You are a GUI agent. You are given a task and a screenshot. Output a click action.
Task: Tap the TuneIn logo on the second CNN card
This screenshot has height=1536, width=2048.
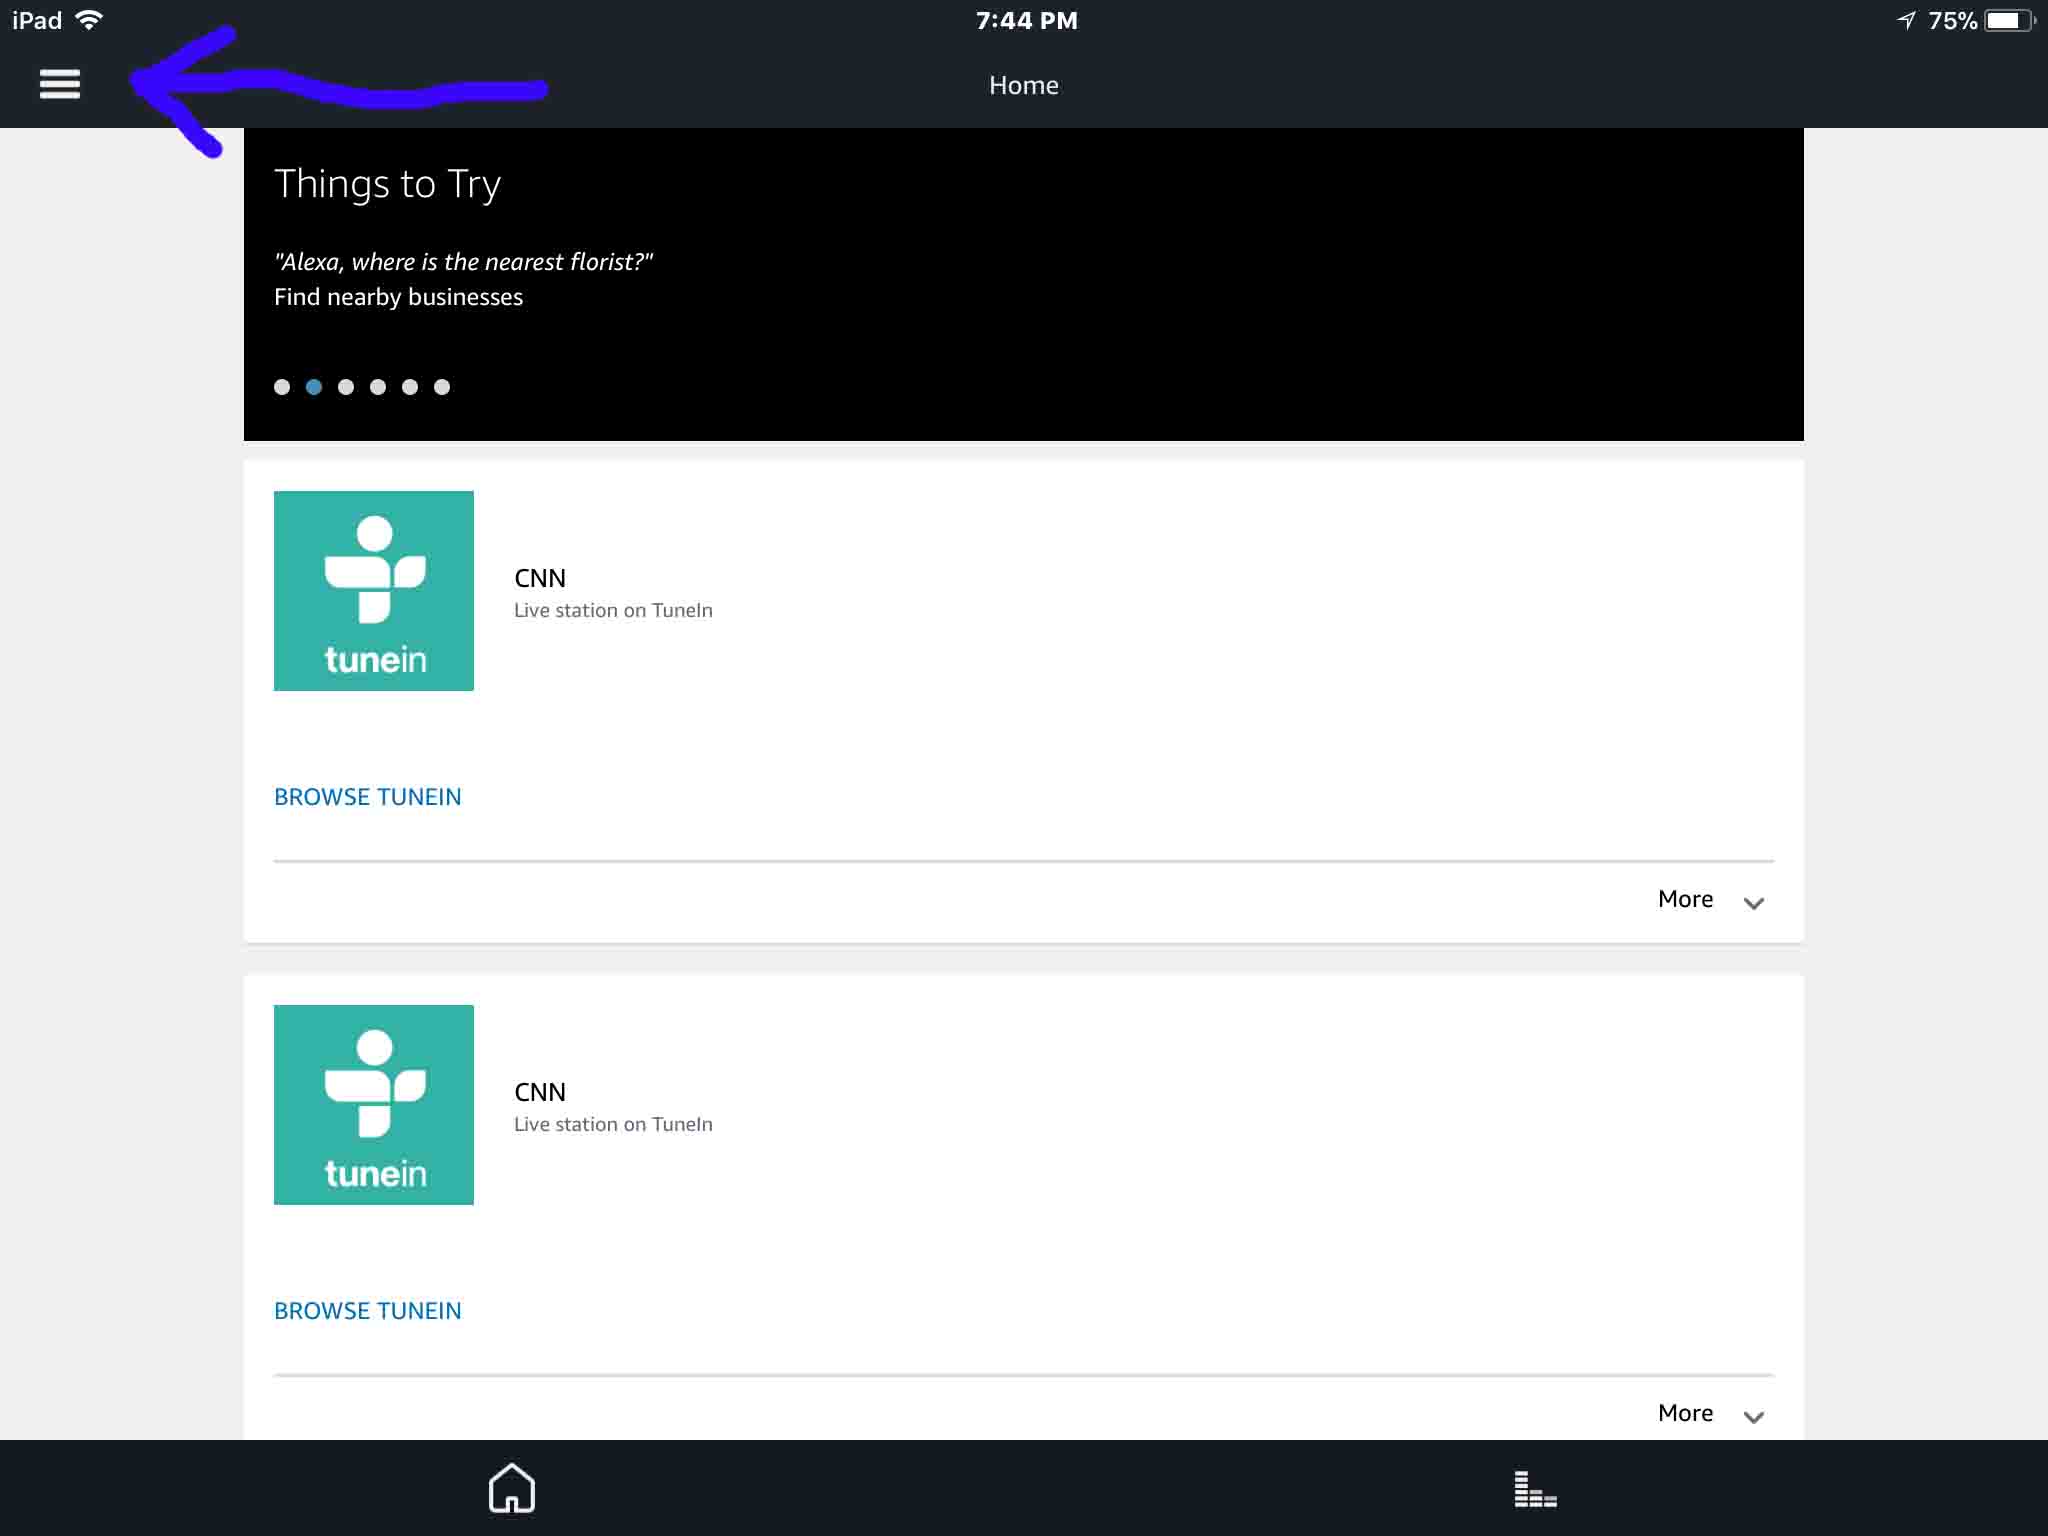pyautogui.click(x=373, y=1104)
